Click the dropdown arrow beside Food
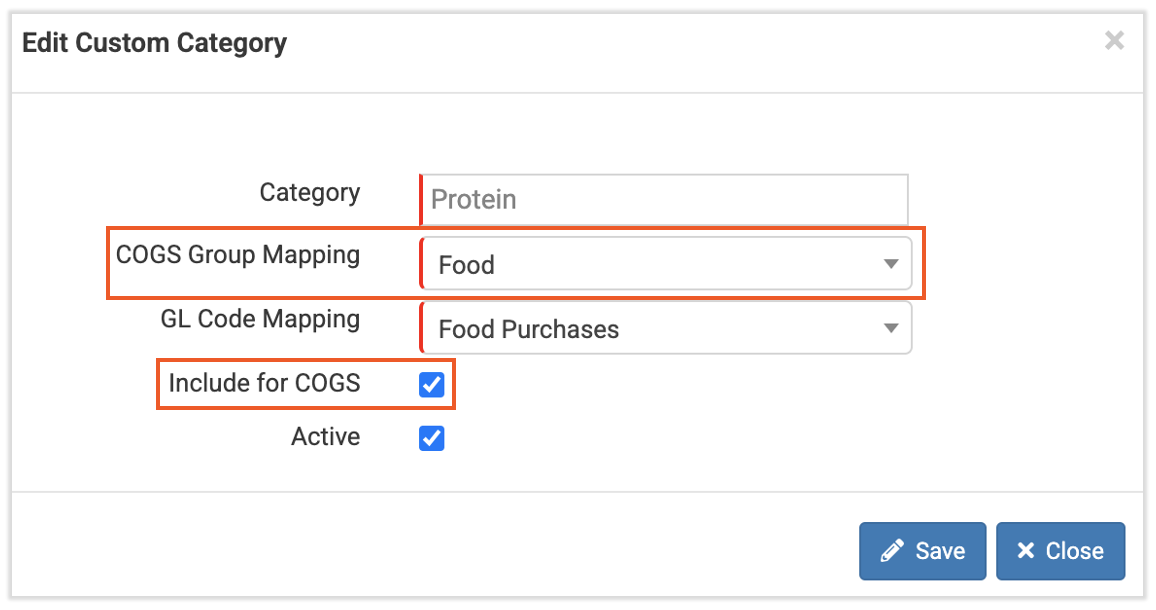Screen dimensions: 1156x610 click(891, 264)
